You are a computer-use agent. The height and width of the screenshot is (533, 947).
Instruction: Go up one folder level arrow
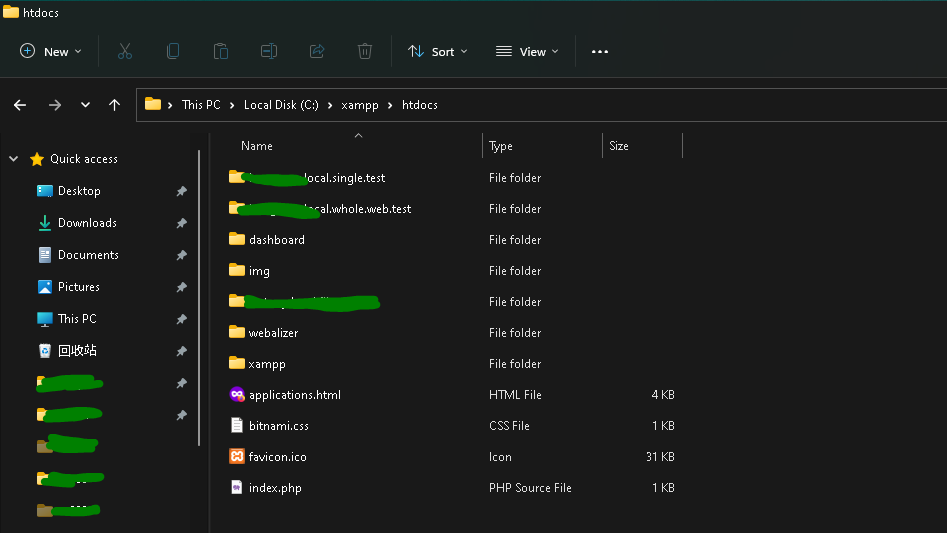(x=115, y=105)
